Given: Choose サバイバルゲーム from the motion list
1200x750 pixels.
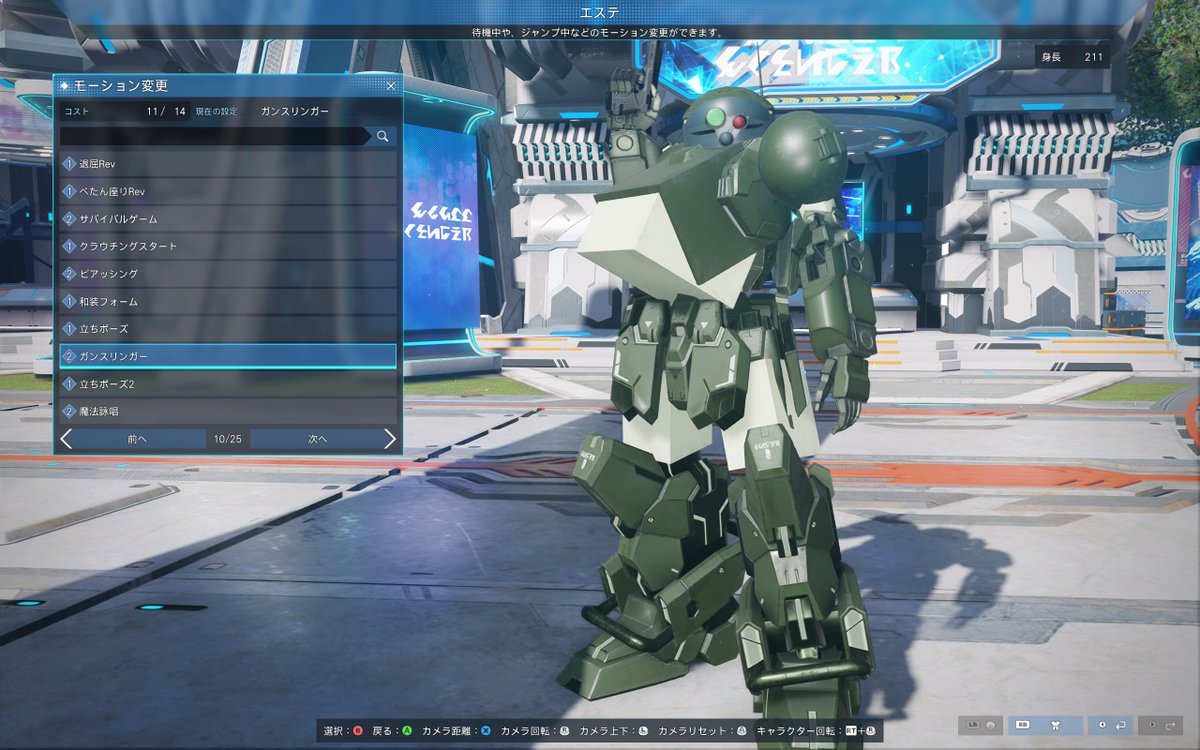Looking at the screenshot, I should (x=228, y=218).
